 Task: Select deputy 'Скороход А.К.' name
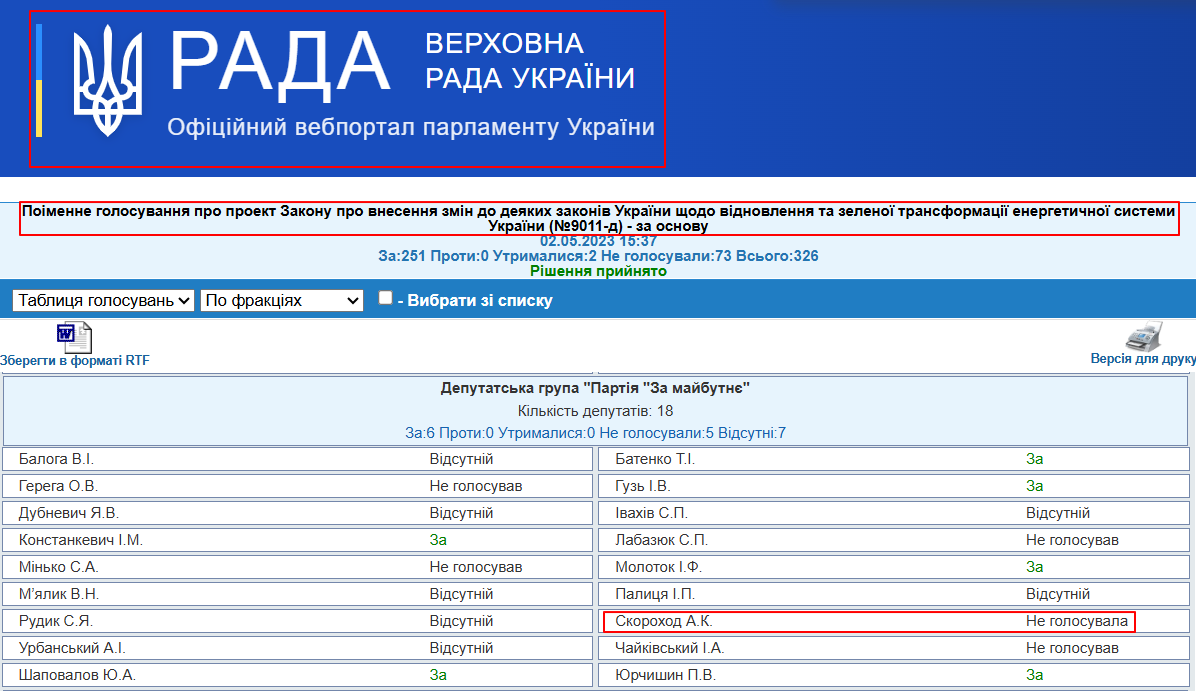point(664,622)
